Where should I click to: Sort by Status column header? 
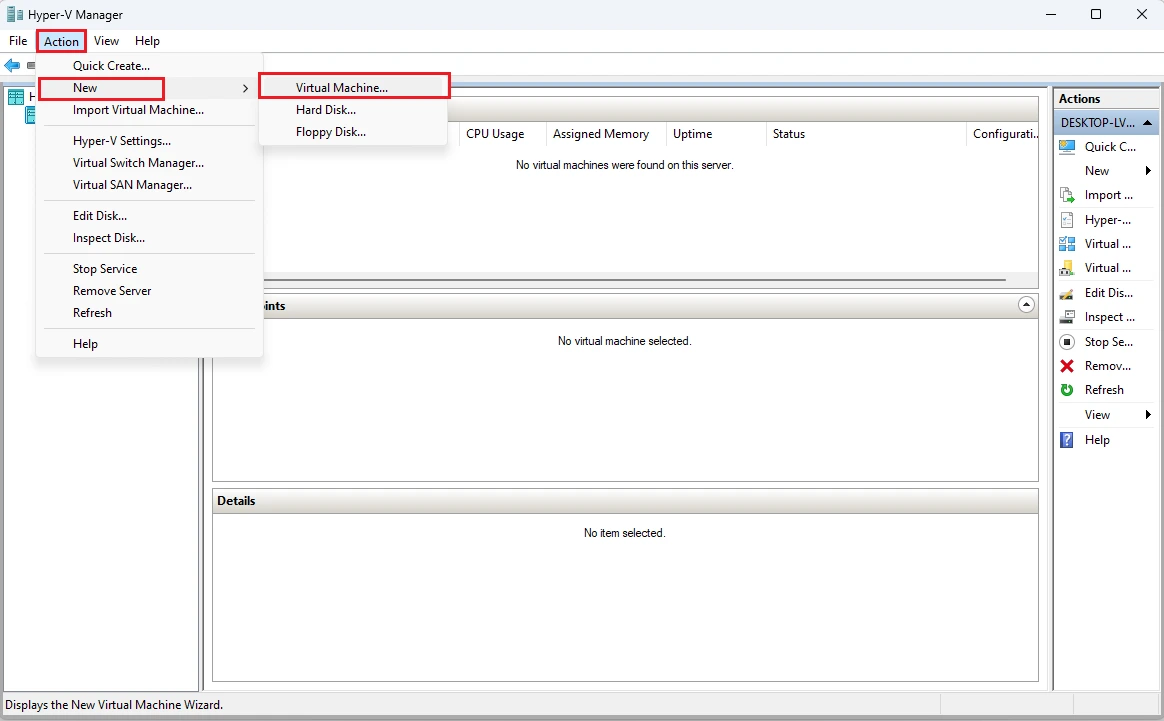click(866, 134)
